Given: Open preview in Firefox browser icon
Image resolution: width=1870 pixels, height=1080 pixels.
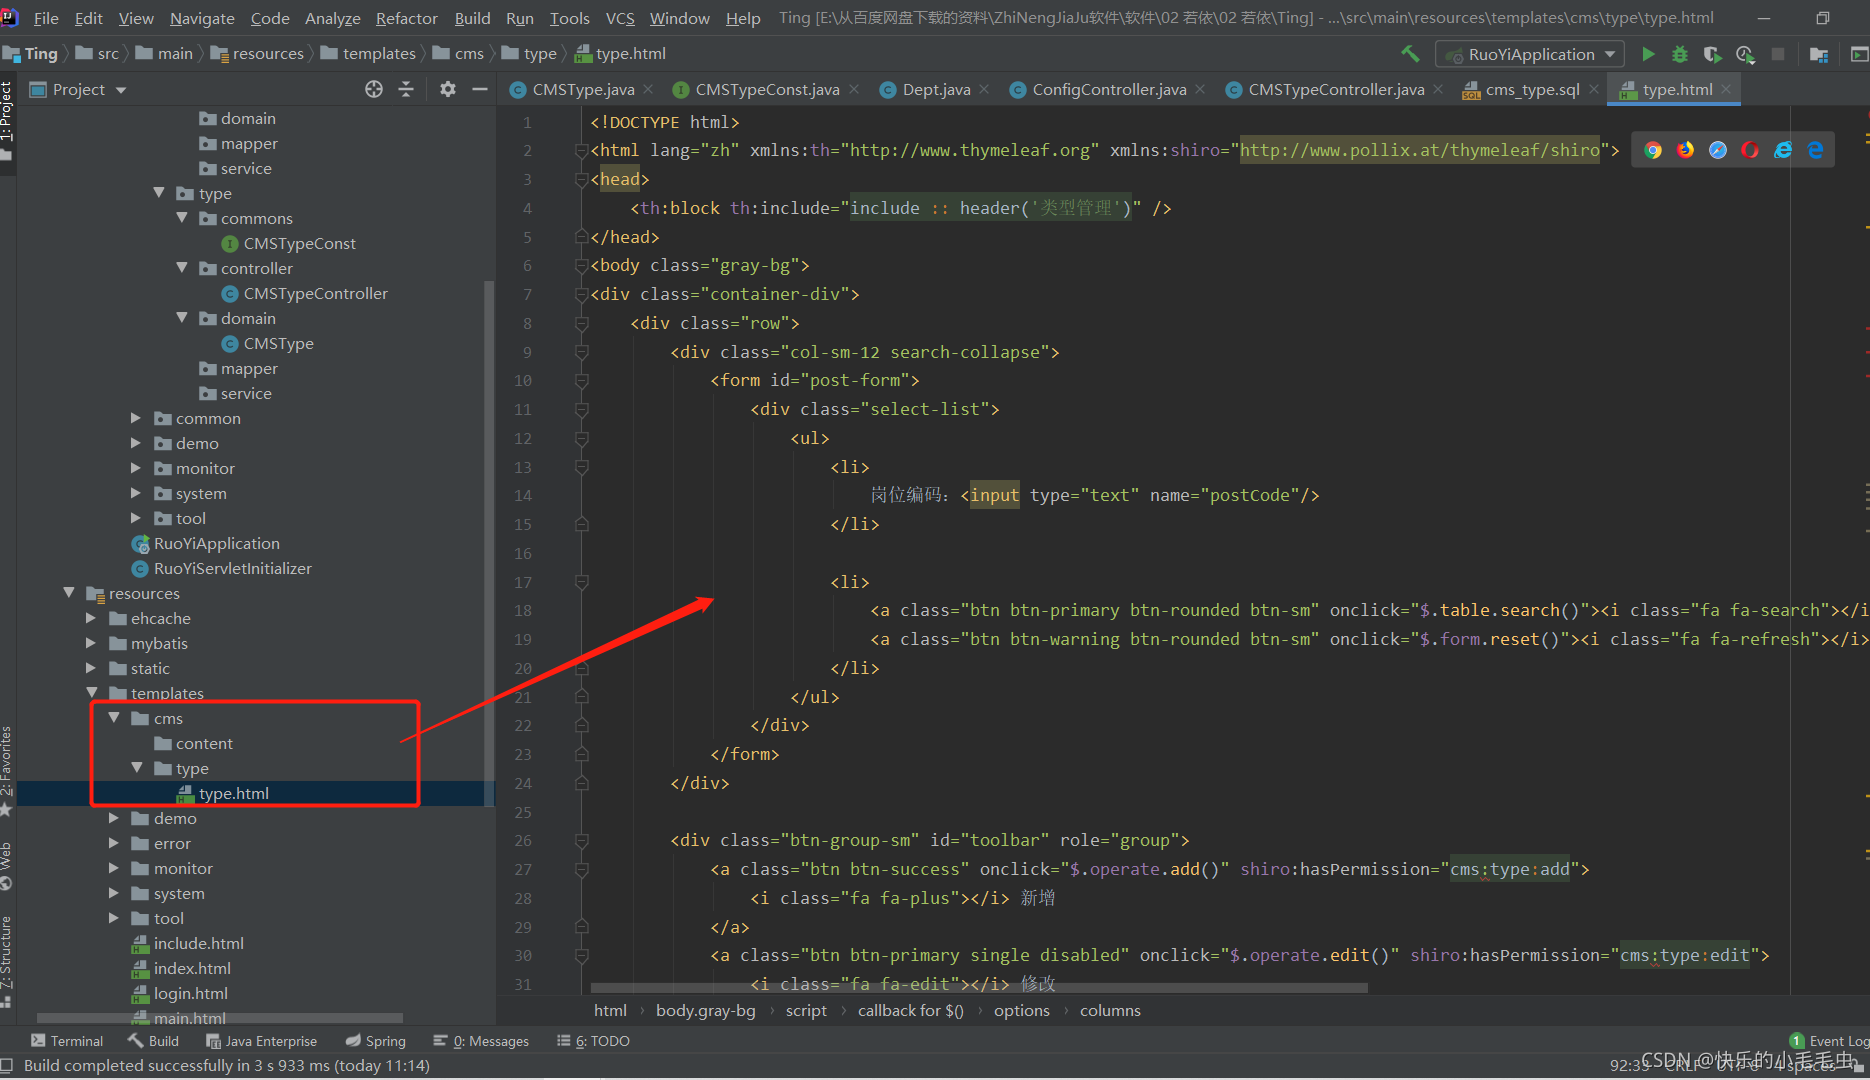Looking at the screenshot, I should point(1686,150).
